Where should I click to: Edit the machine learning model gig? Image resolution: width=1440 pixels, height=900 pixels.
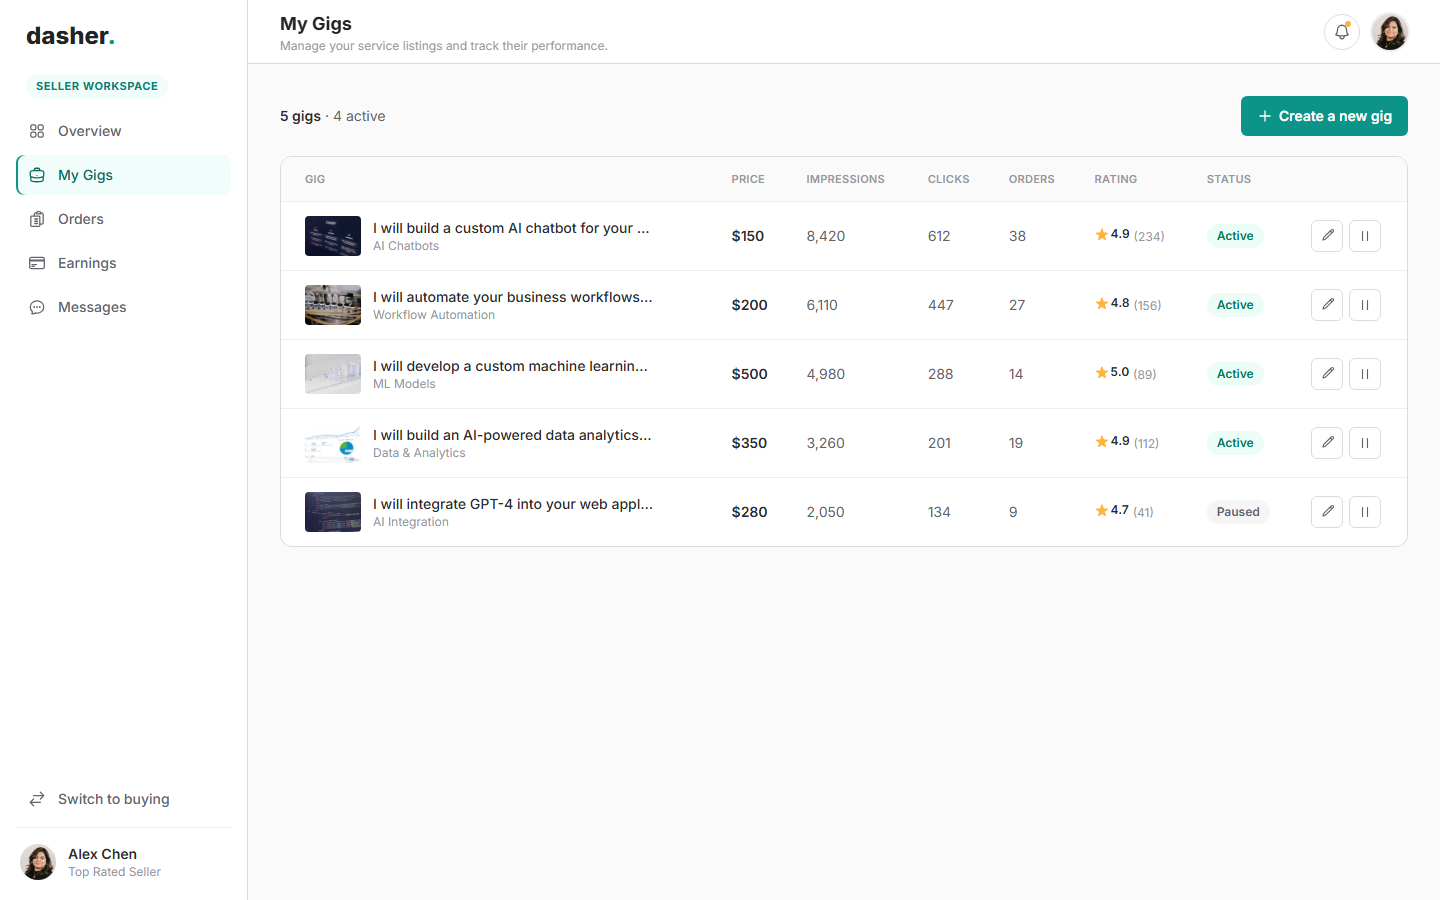pos(1327,374)
